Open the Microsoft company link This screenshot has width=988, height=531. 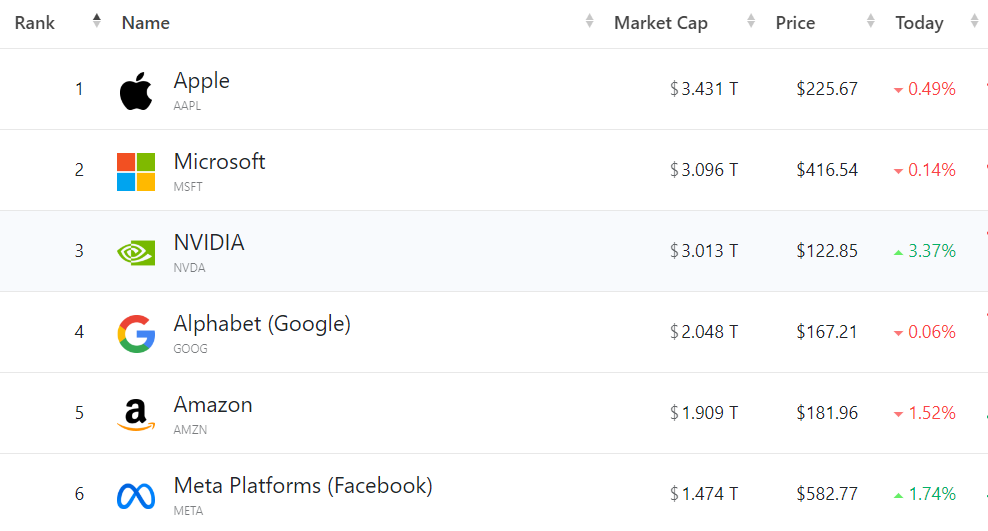pyautogui.click(x=219, y=162)
